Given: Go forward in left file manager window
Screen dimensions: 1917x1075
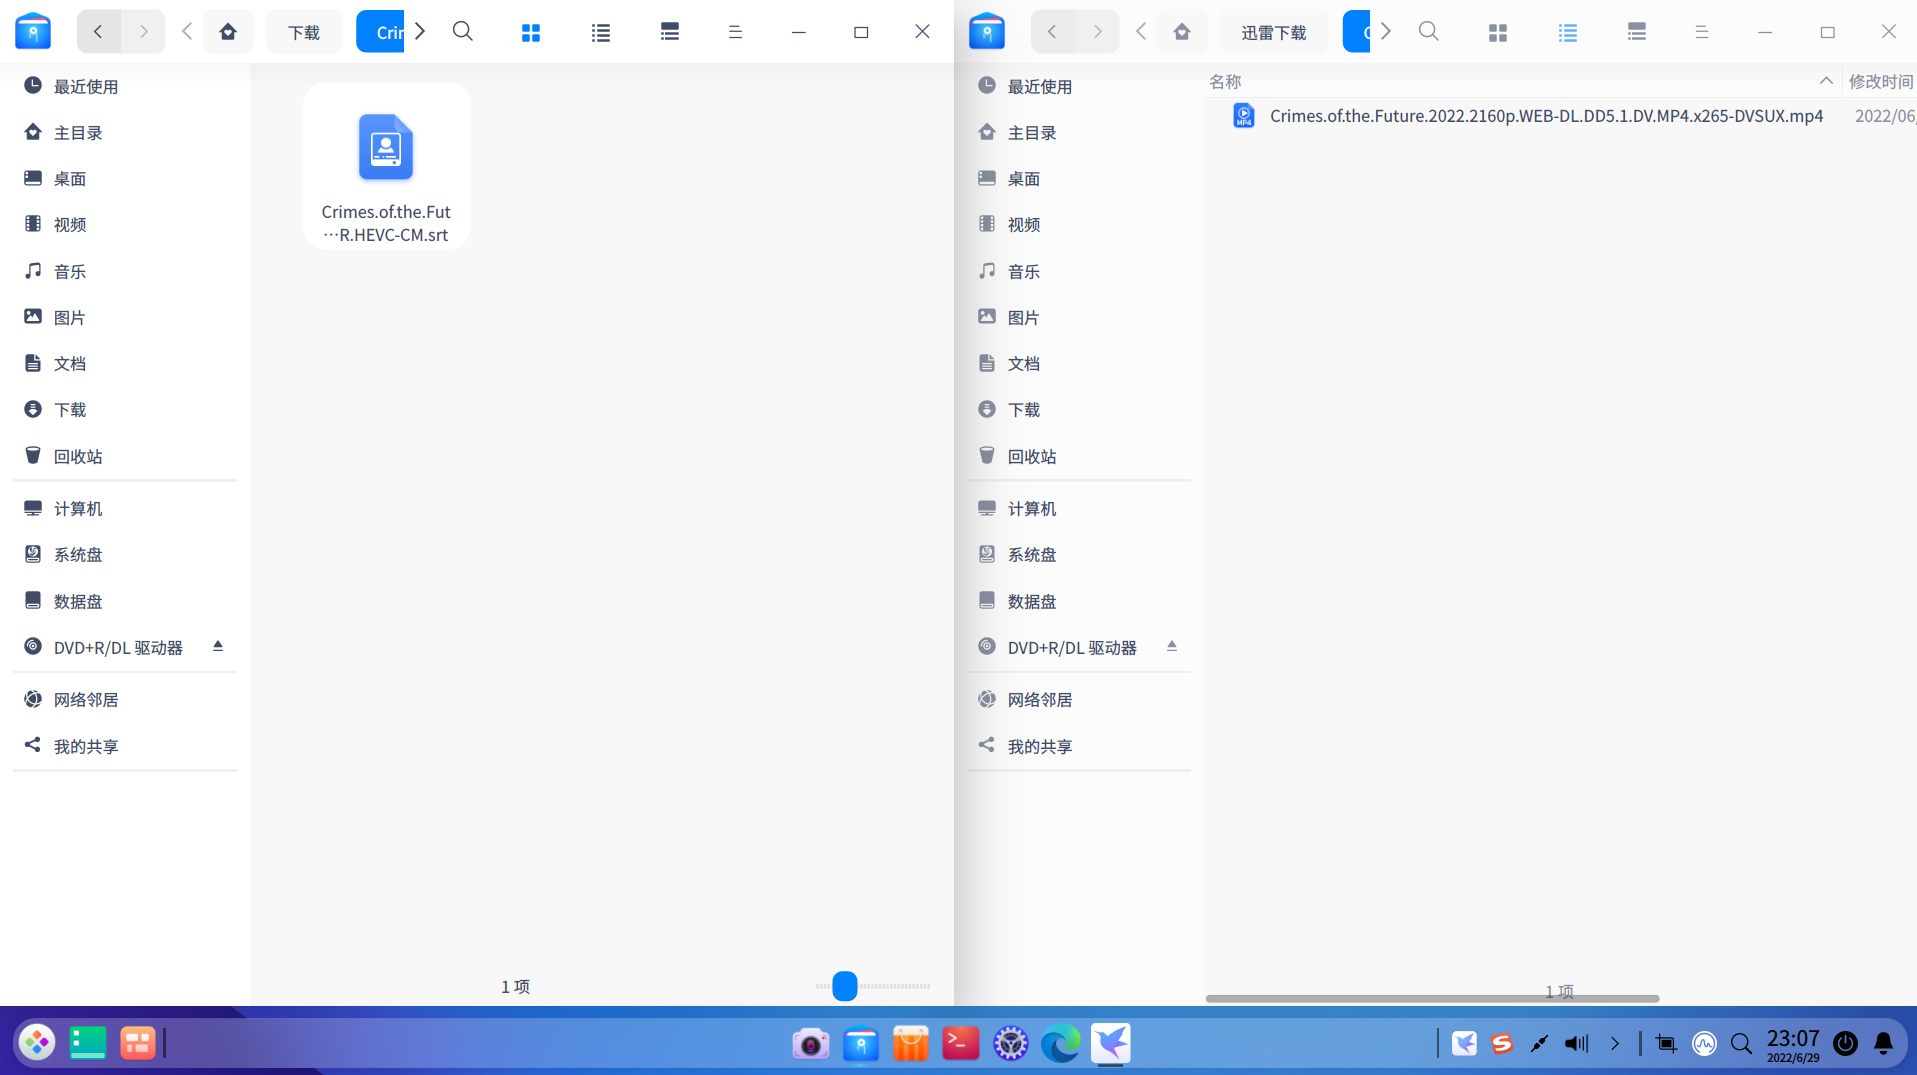Looking at the screenshot, I should (x=143, y=32).
